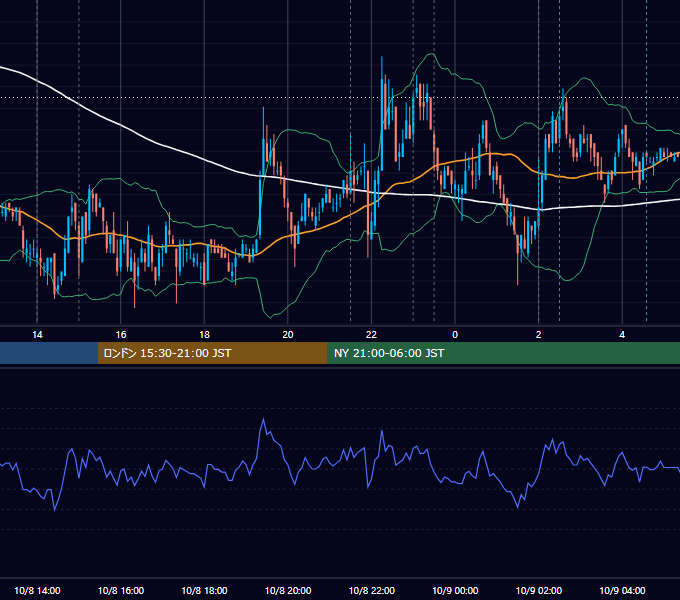Click the blue session bar before London
This screenshot has width=680, height=600.
tap(49, 353)
